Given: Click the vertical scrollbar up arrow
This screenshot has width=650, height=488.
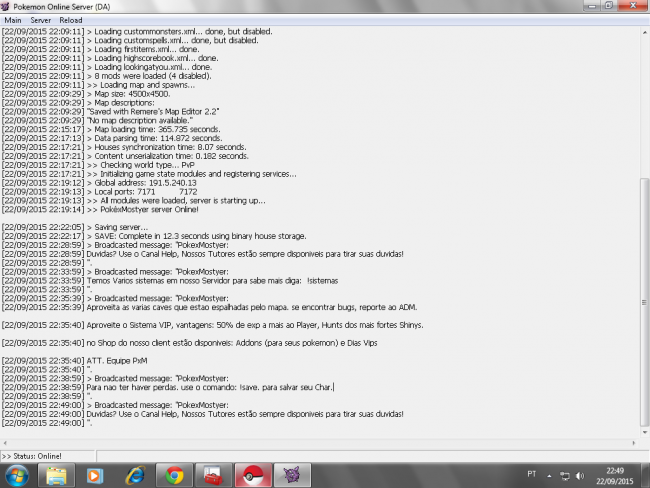Looking at the screenshot, I should click(x=645, y=32).
